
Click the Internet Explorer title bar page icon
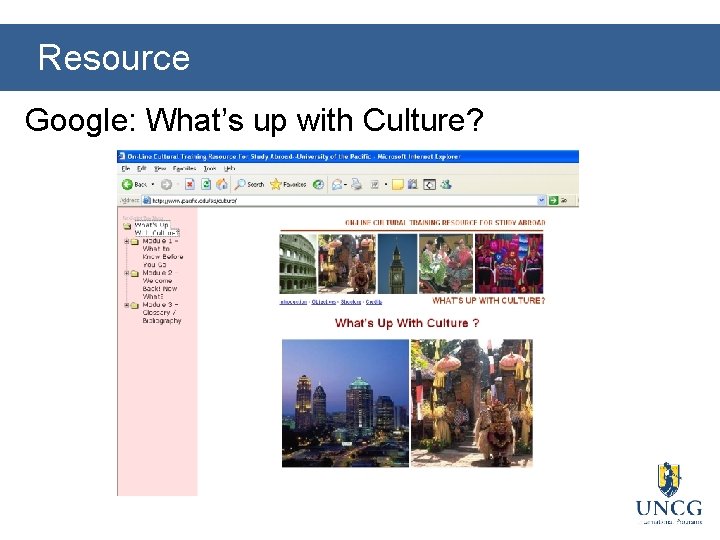(x=122, y=156)
